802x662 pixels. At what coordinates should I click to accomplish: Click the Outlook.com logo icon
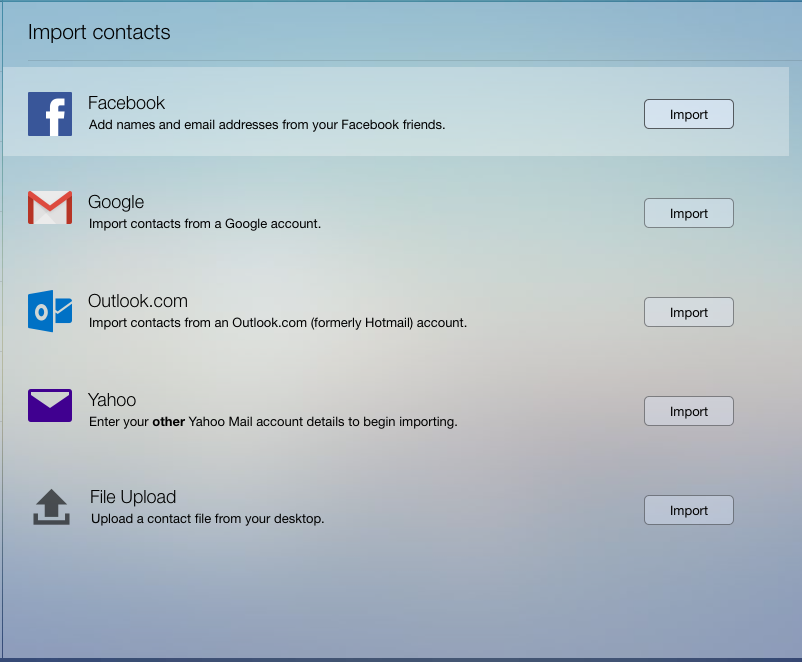[50, 311]
